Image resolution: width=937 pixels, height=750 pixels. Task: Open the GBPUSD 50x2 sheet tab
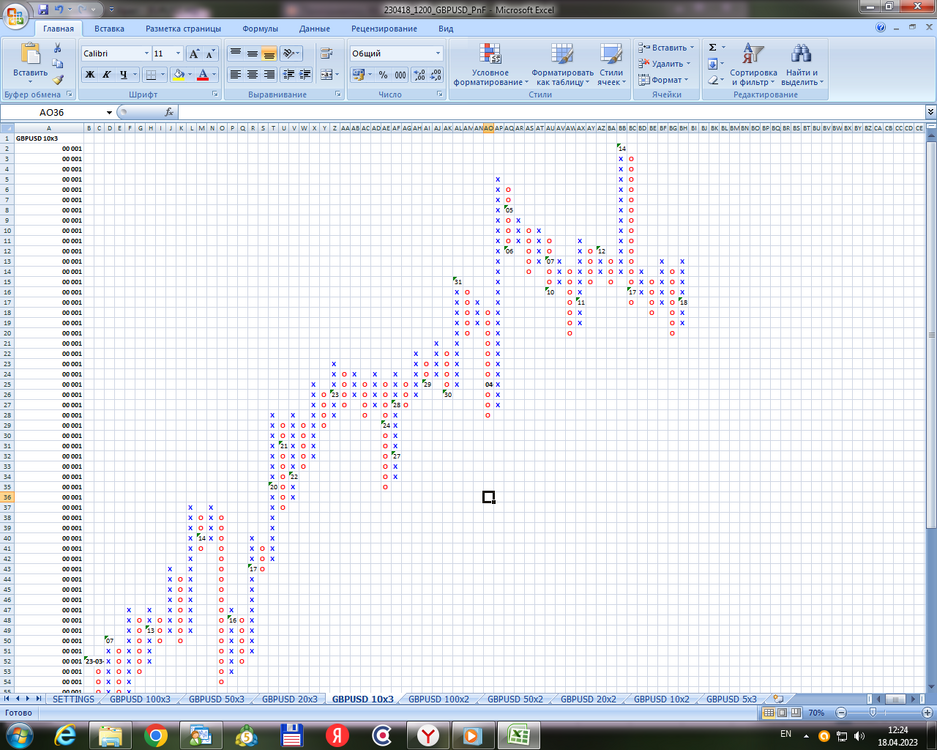pos(515,699)
